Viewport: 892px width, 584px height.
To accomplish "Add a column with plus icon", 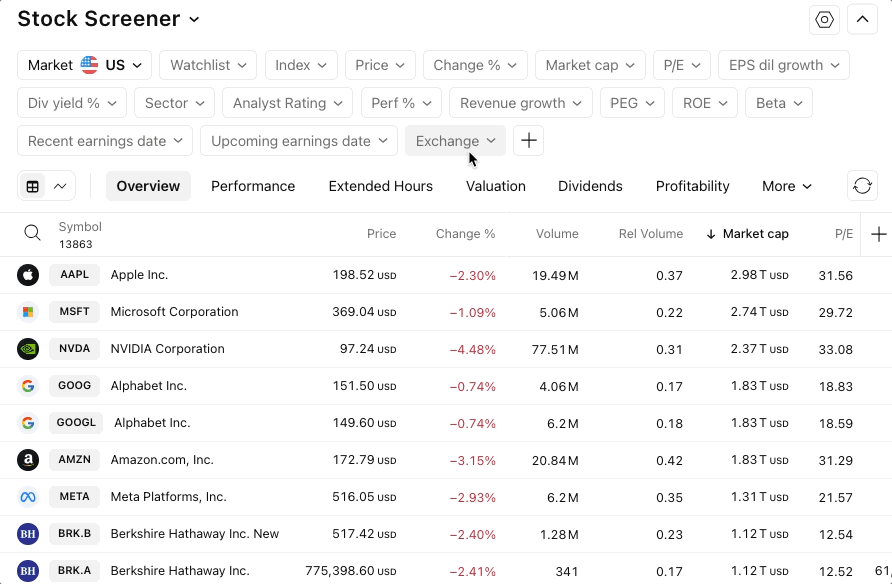I will click(878, 234).
